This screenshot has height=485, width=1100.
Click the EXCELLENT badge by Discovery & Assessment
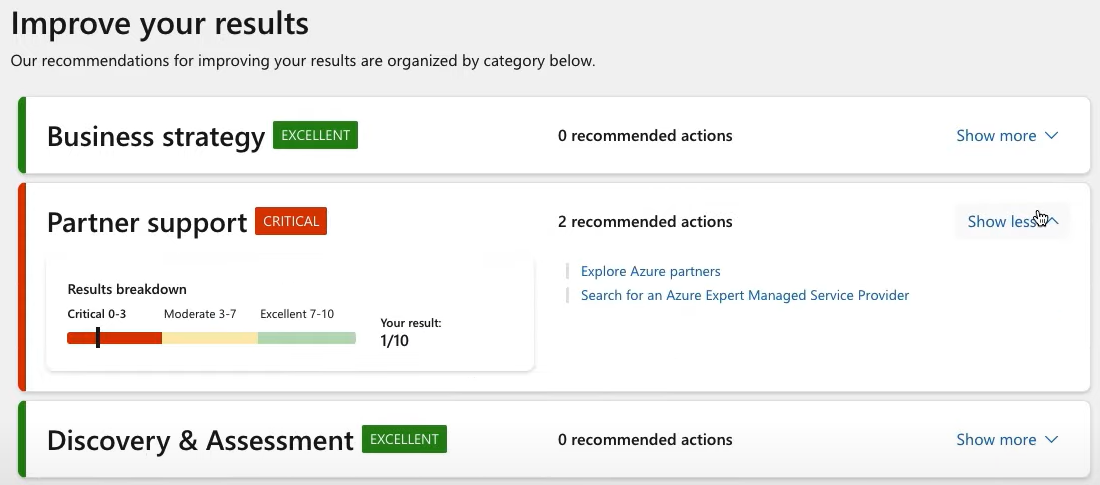coord(404,439)
